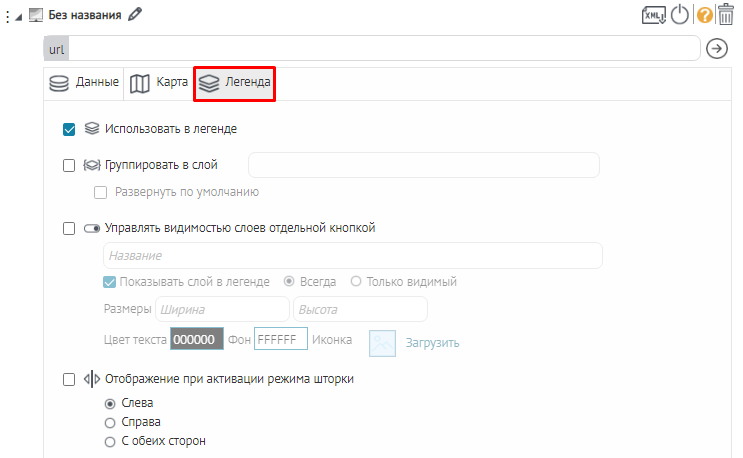The width and height of the screenshot is (743, 458).
Task: Click the XML export icon
Action: [654, 15]
